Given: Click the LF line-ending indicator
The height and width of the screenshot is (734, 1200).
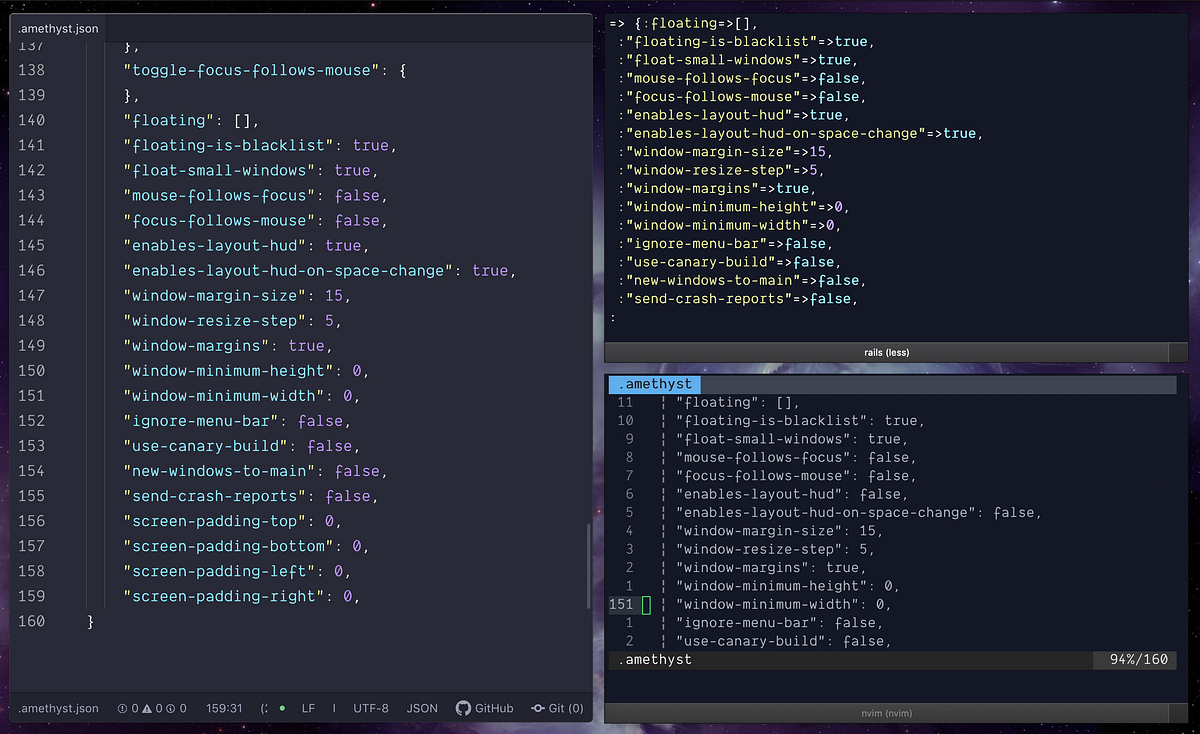Looking at the screenshot, I should click(308, 708).
